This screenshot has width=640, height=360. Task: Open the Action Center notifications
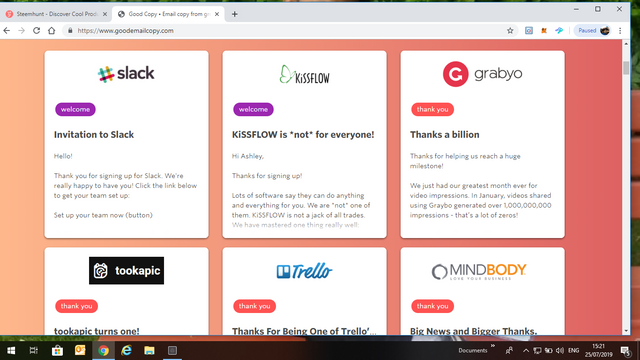click(x=625, y=351)
